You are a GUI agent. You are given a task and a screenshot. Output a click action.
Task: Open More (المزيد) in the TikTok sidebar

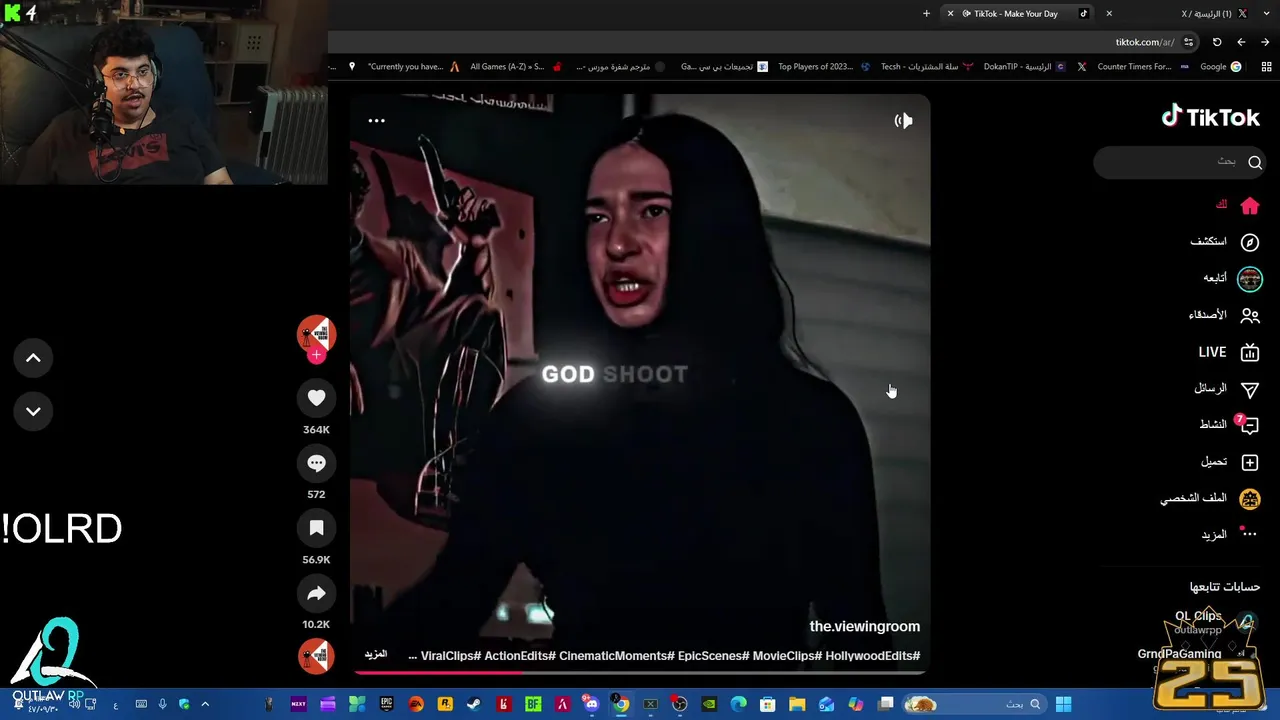click(x=1229, y=534)
